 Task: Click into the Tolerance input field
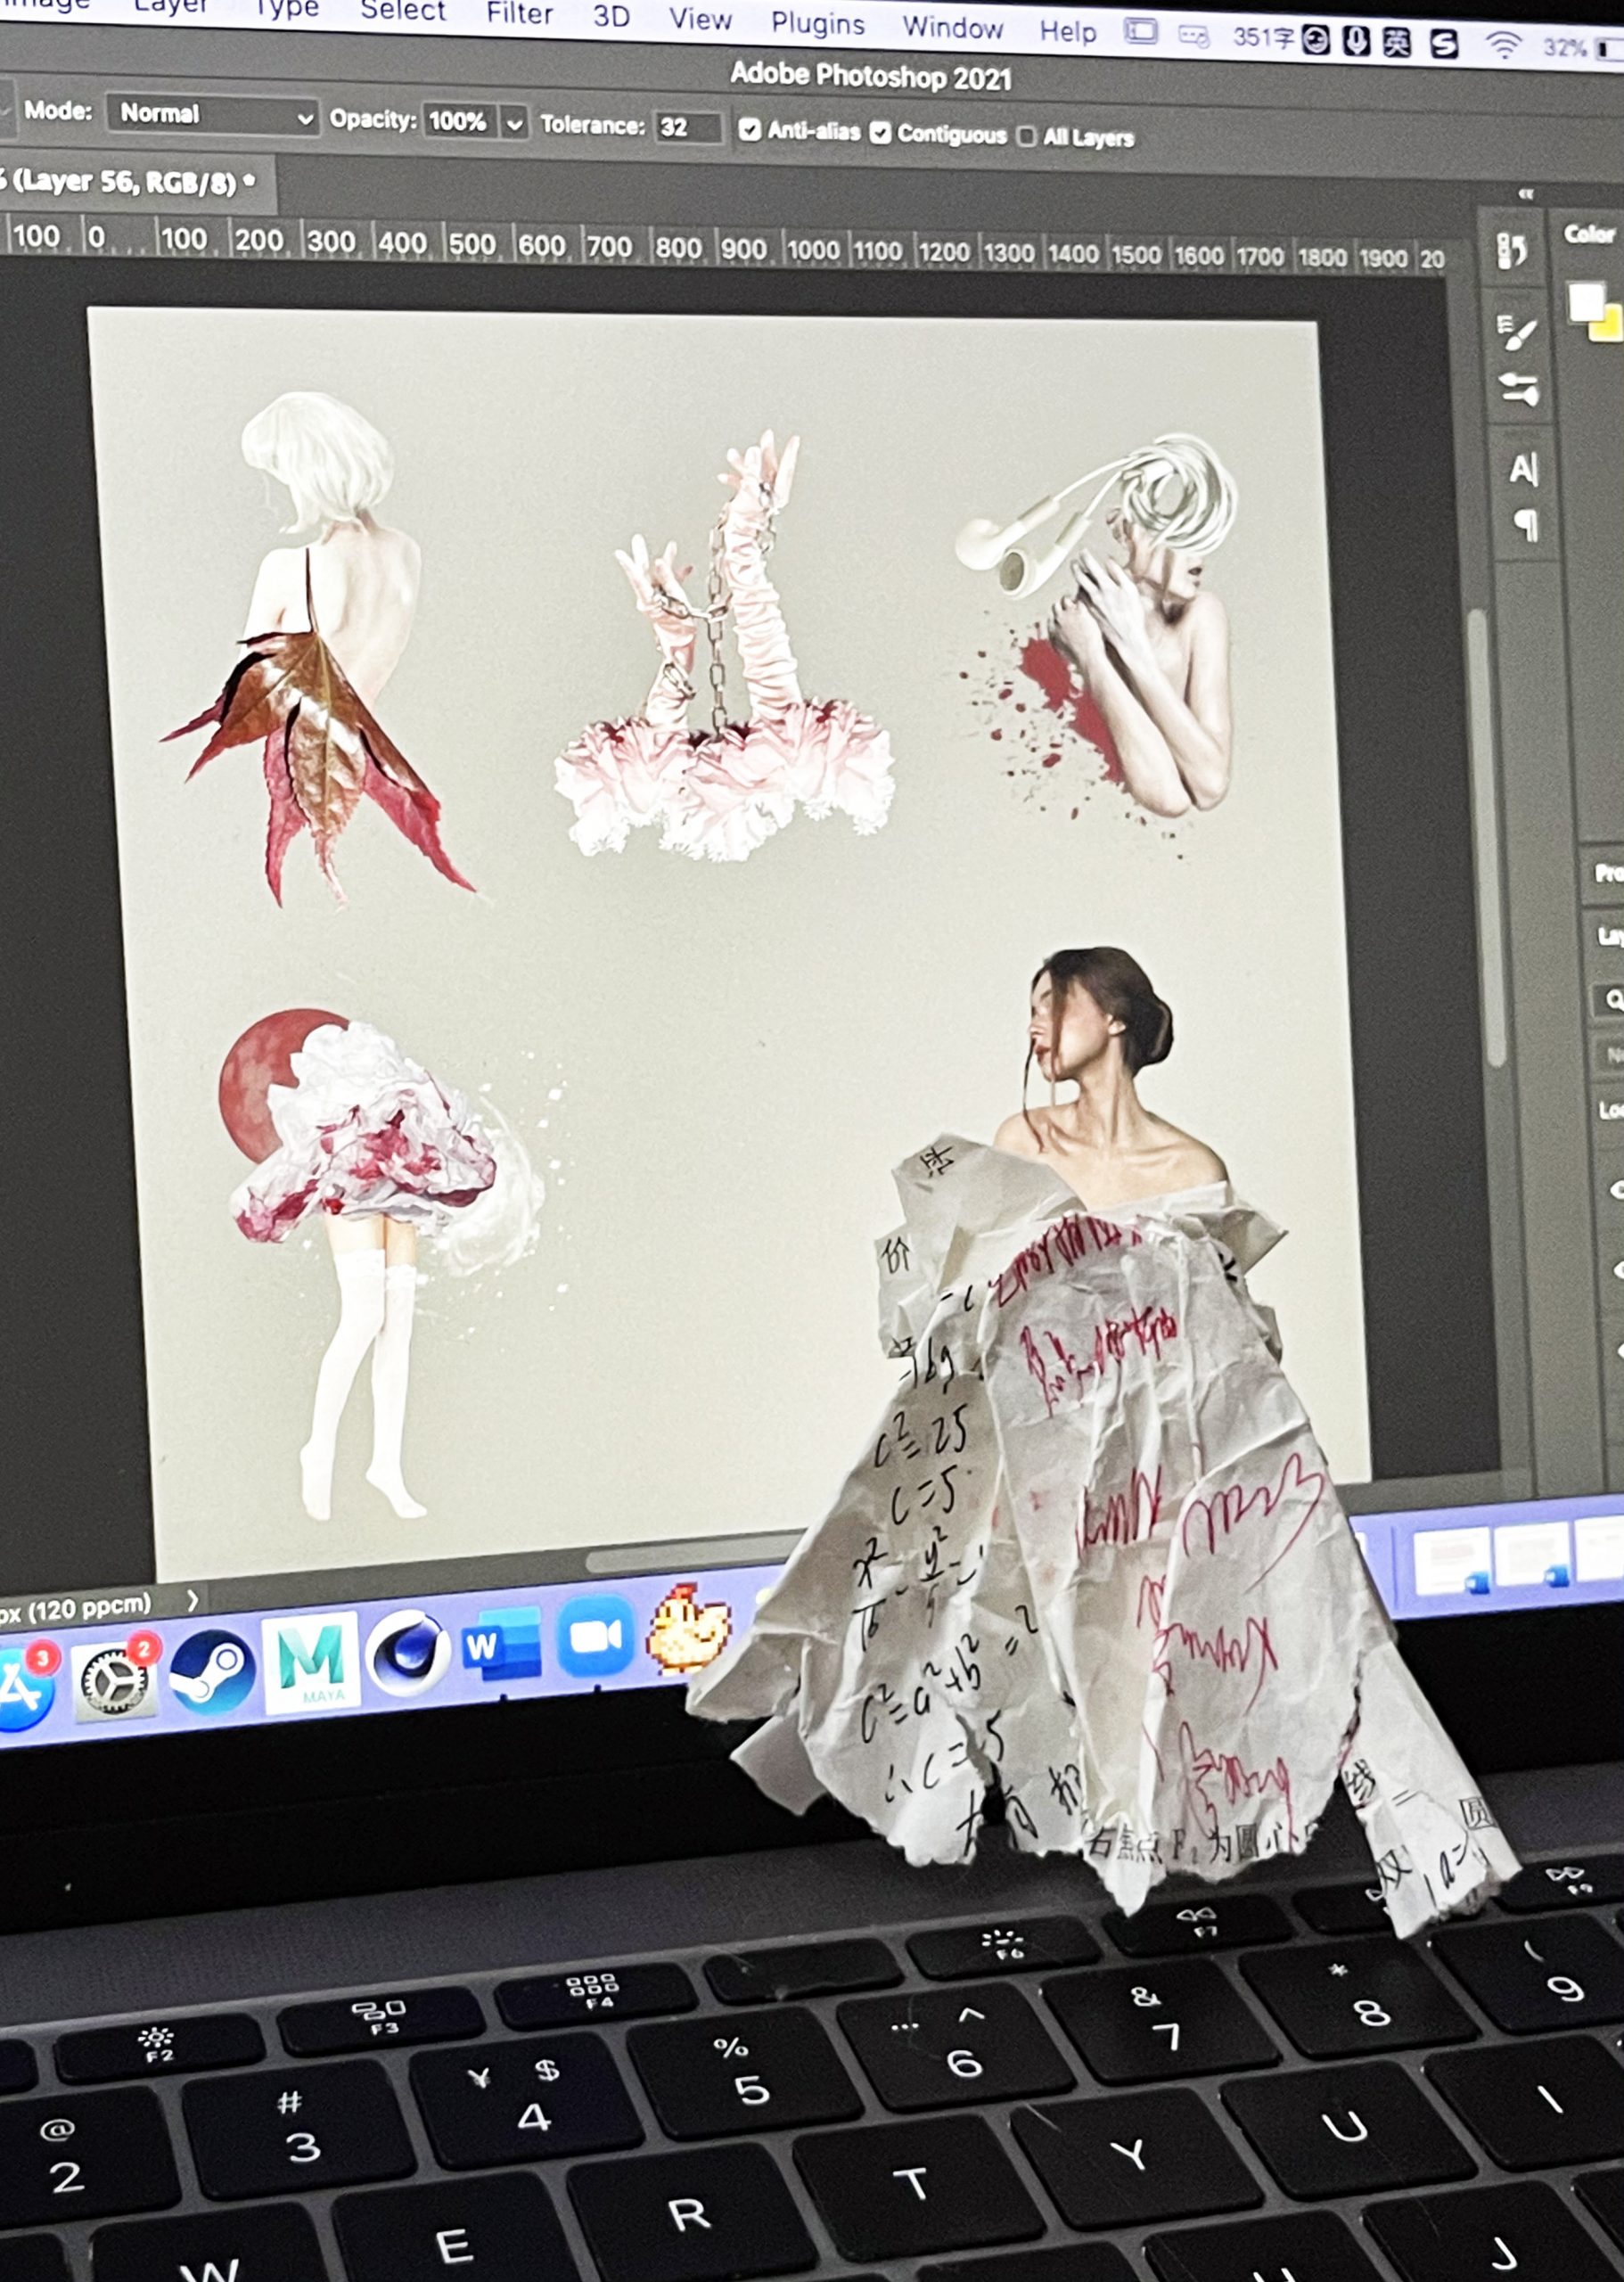point(687,128)
